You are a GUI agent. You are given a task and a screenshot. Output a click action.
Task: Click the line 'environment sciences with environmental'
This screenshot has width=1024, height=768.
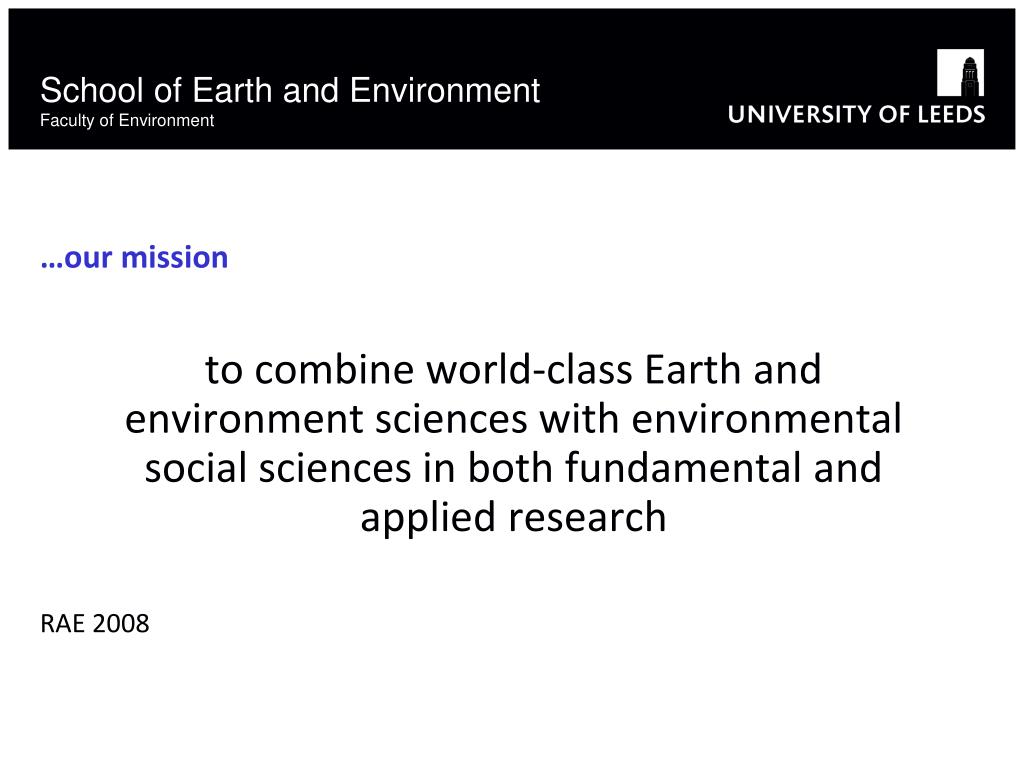(x=513, y=419)
